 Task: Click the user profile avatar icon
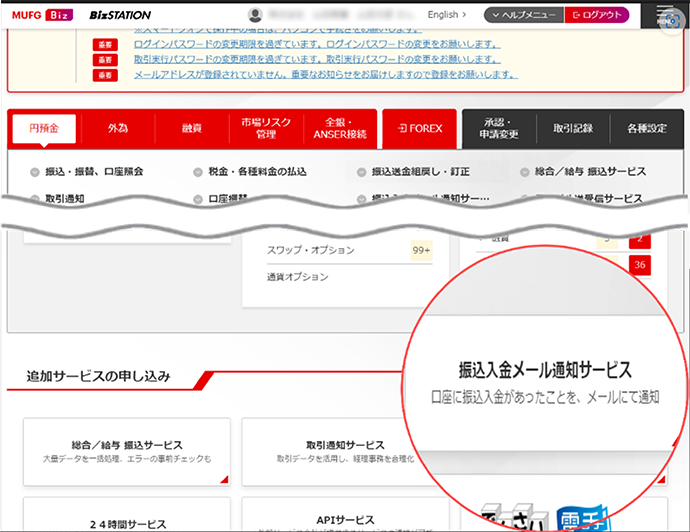pos(256,15)
